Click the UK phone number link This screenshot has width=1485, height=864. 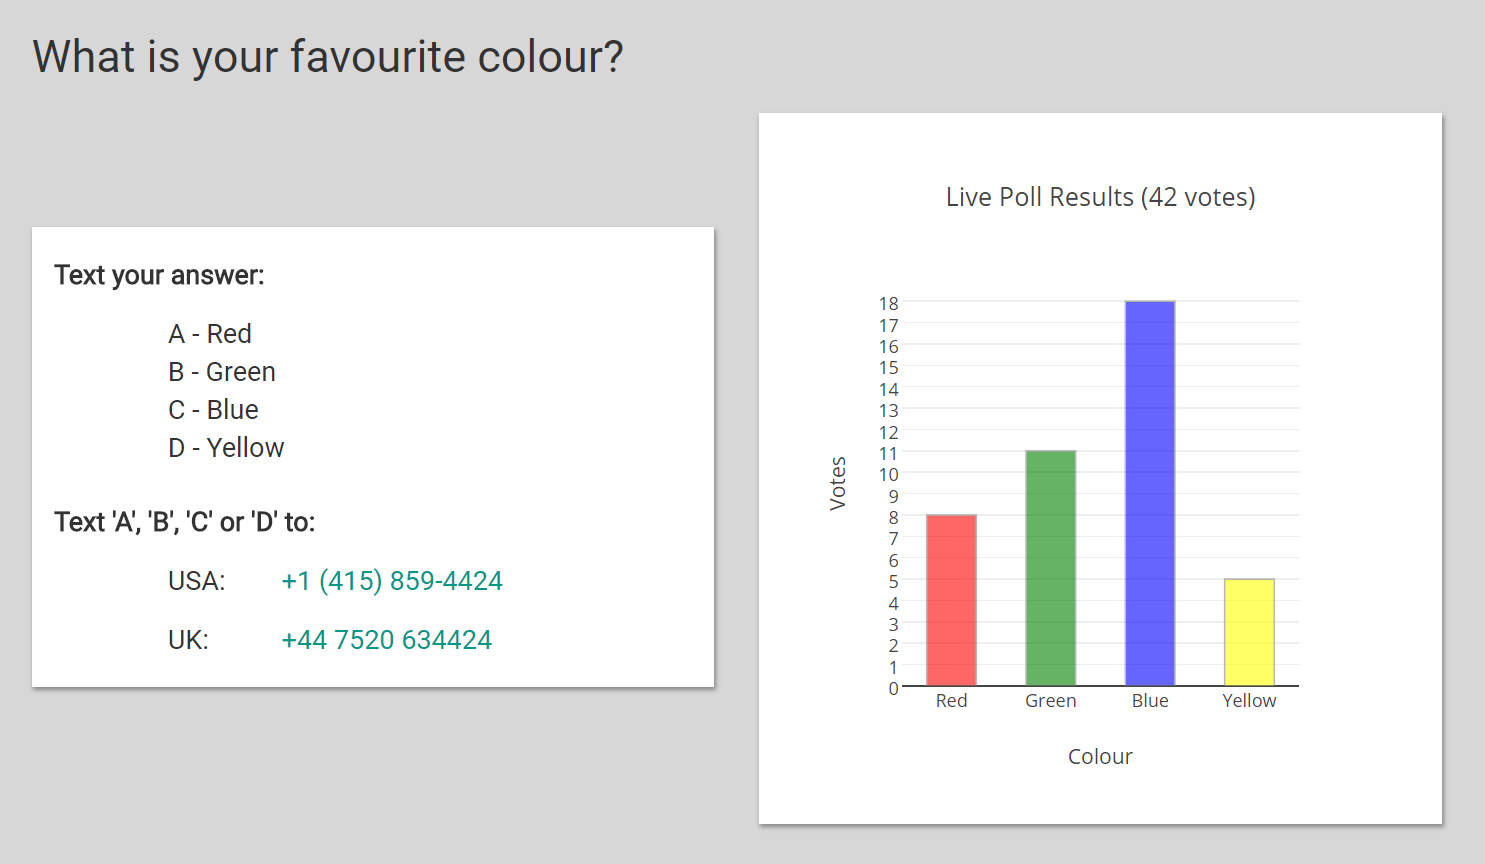tap(386, 640)
